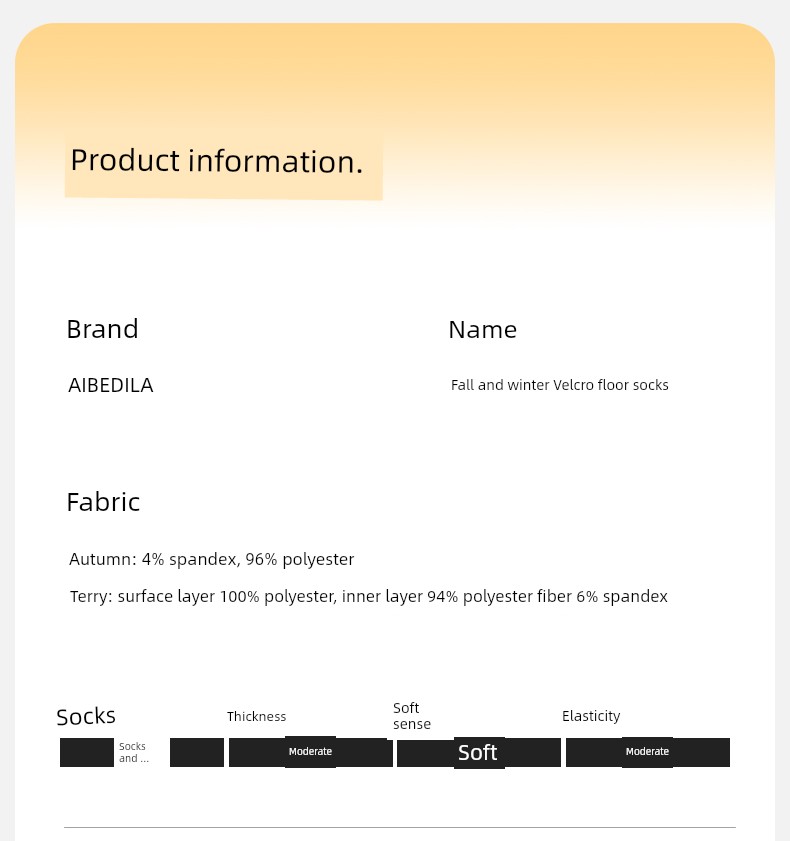
Task: Click Fall and winter Velcro floor socks
Action: tap(559, 385)
